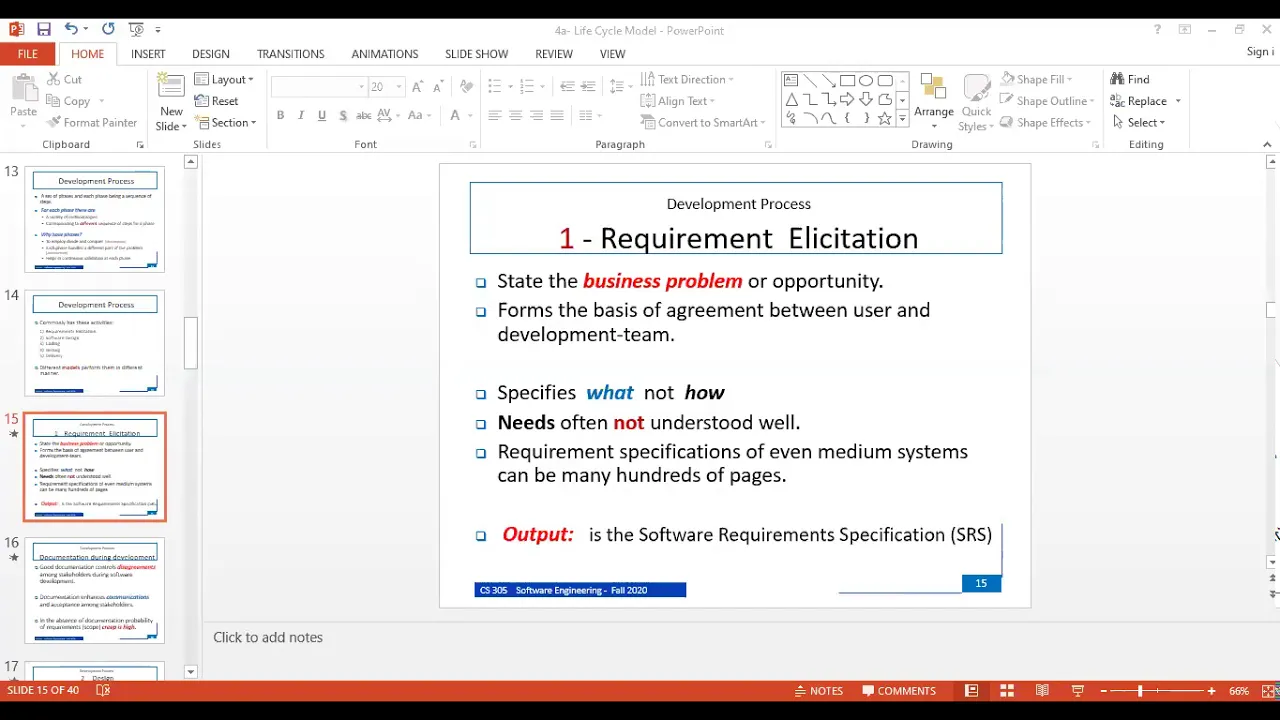The width and height of the screenshot is (1280, 720).
Task: Select the oval shape in gallery
Action: 866,80
